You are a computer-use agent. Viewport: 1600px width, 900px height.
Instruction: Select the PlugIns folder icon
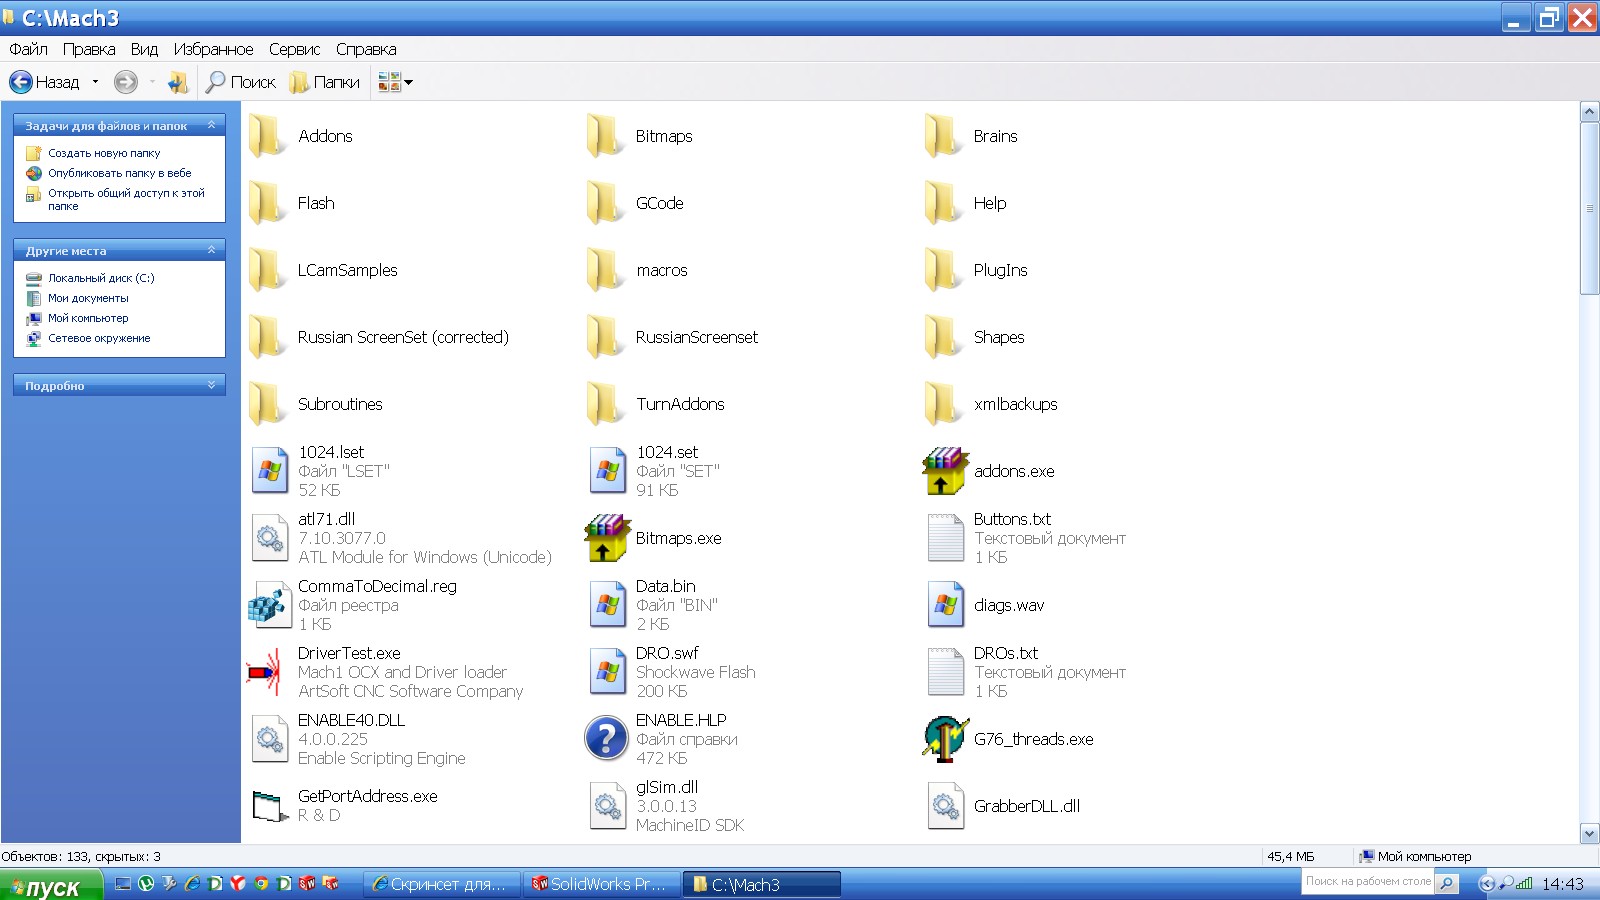click(944, 270)
